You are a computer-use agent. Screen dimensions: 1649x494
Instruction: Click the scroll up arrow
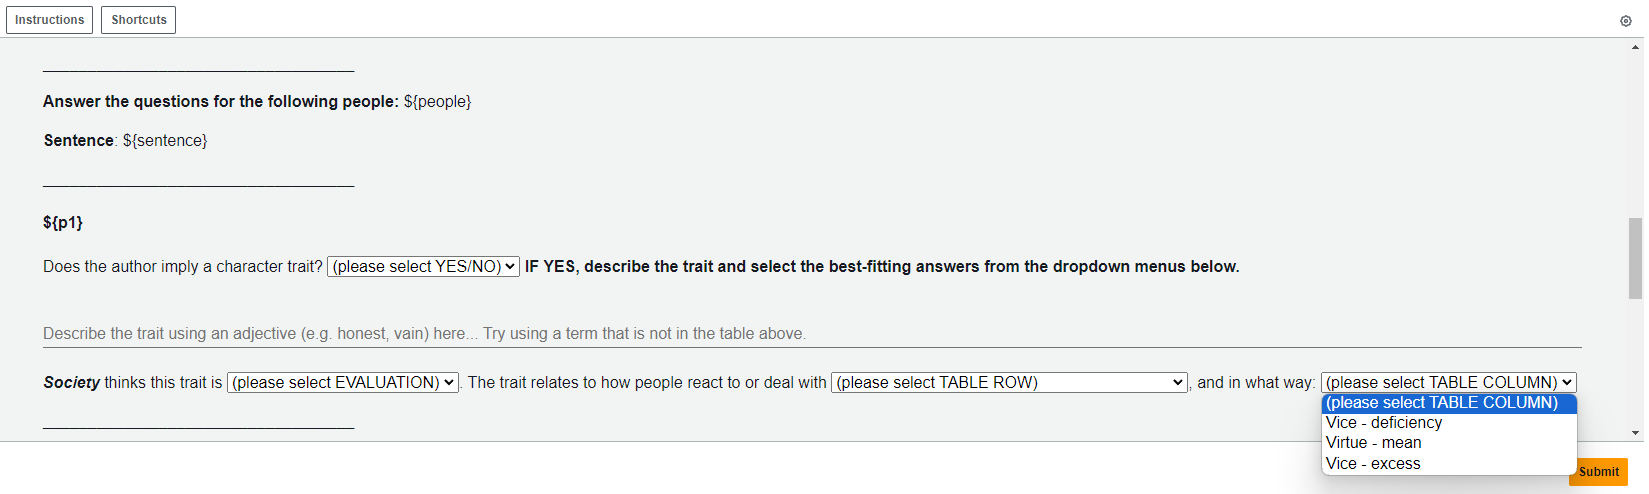coord(1636,47)
